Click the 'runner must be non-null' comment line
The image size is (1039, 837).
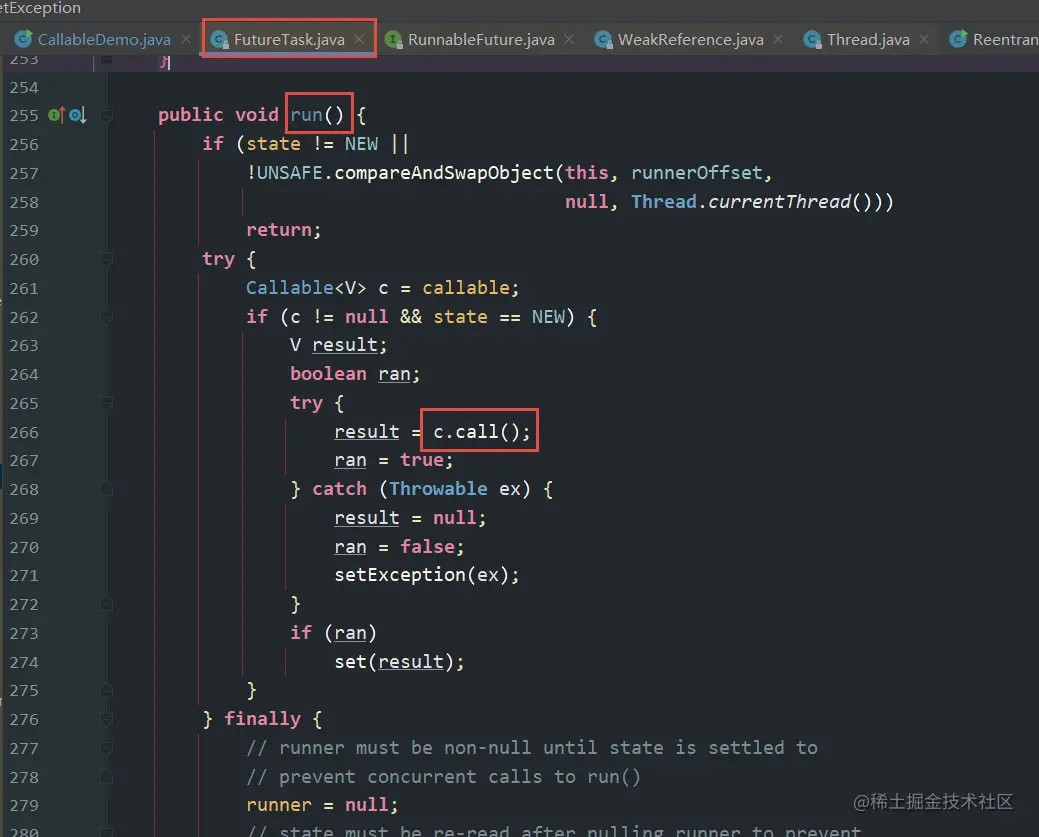tap(531, 748)
